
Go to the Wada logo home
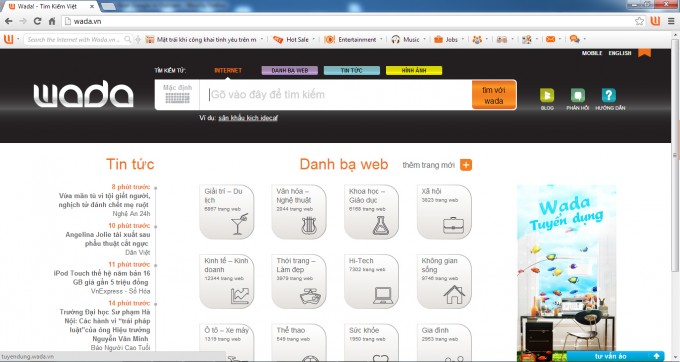pos(83,94)
